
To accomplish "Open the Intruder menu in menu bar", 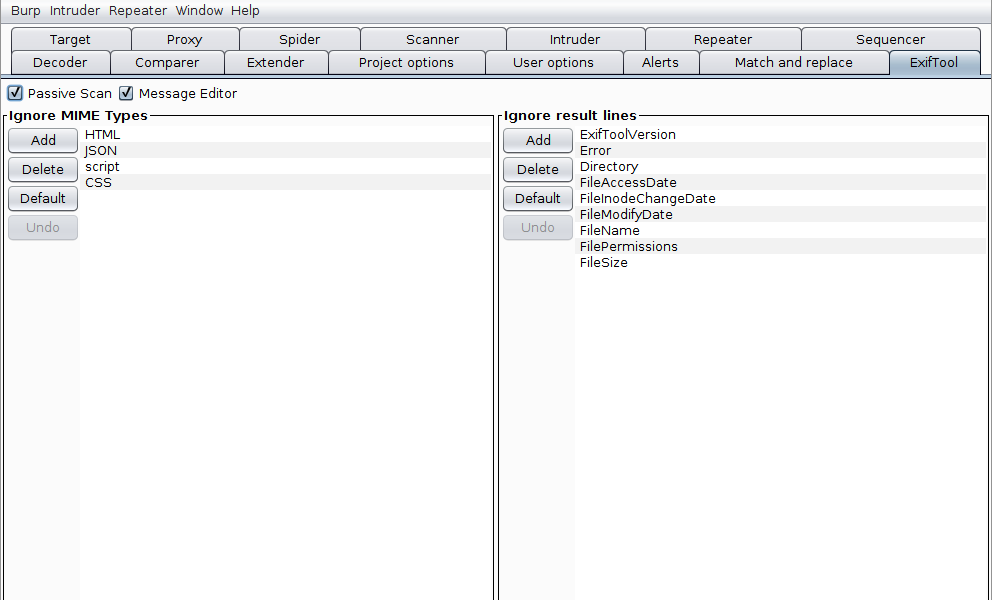I will pyautogui.click(x=75, y=11).
